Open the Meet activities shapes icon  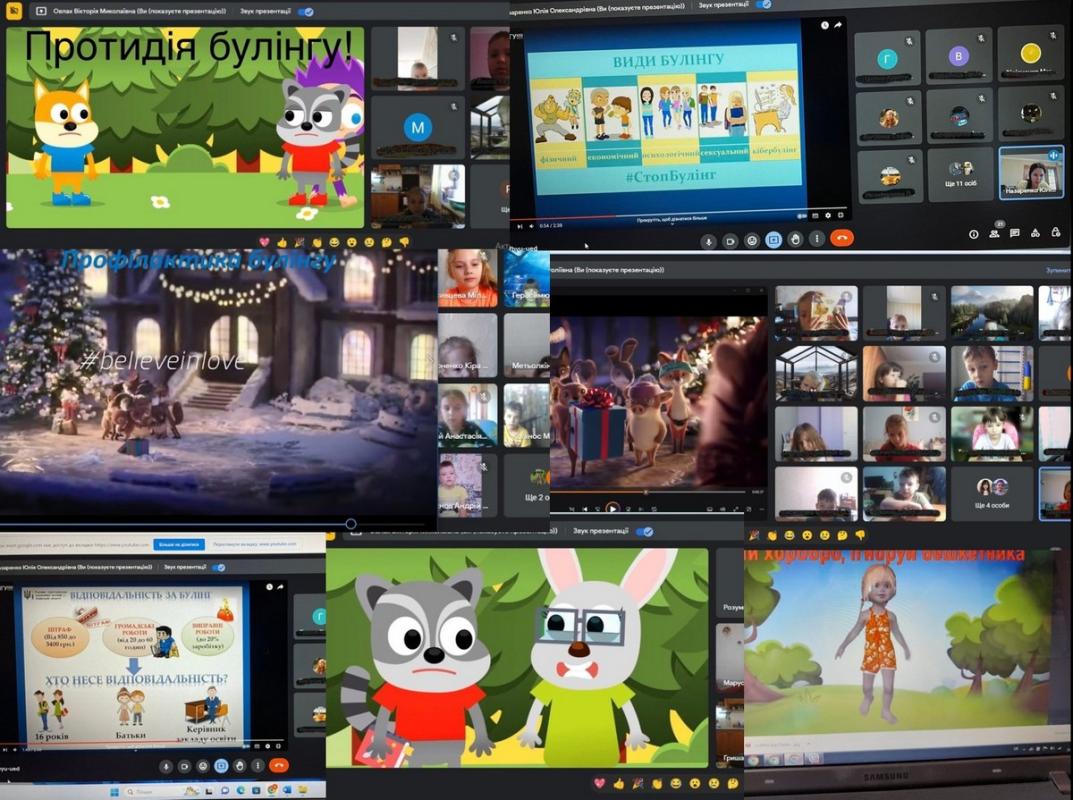point(1035,233)
